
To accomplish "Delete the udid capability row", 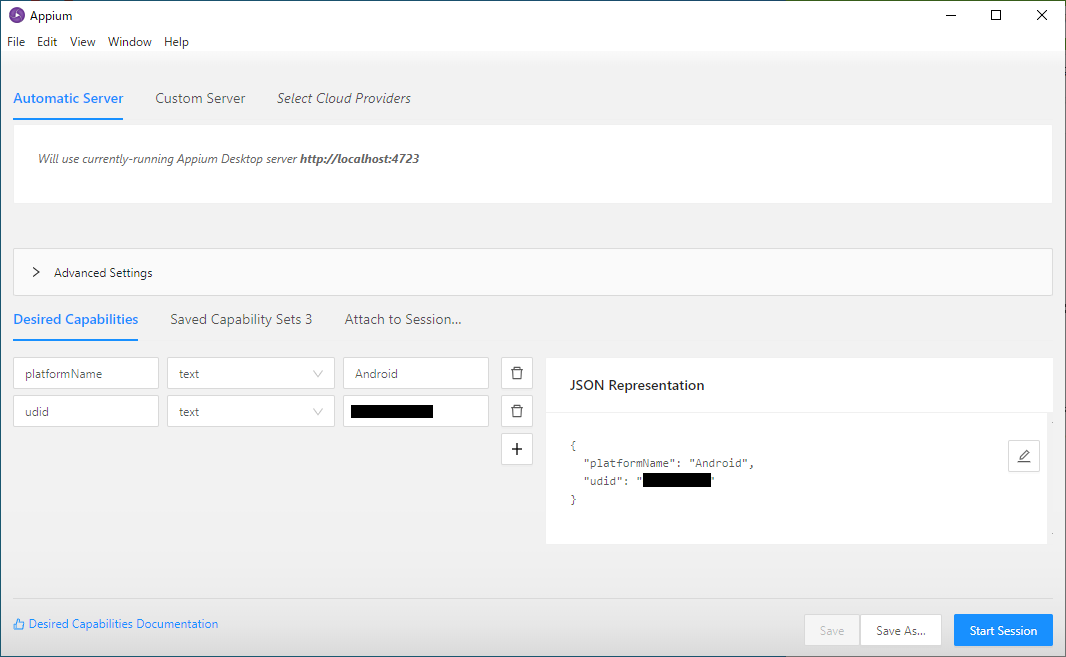I will (517, 411).
